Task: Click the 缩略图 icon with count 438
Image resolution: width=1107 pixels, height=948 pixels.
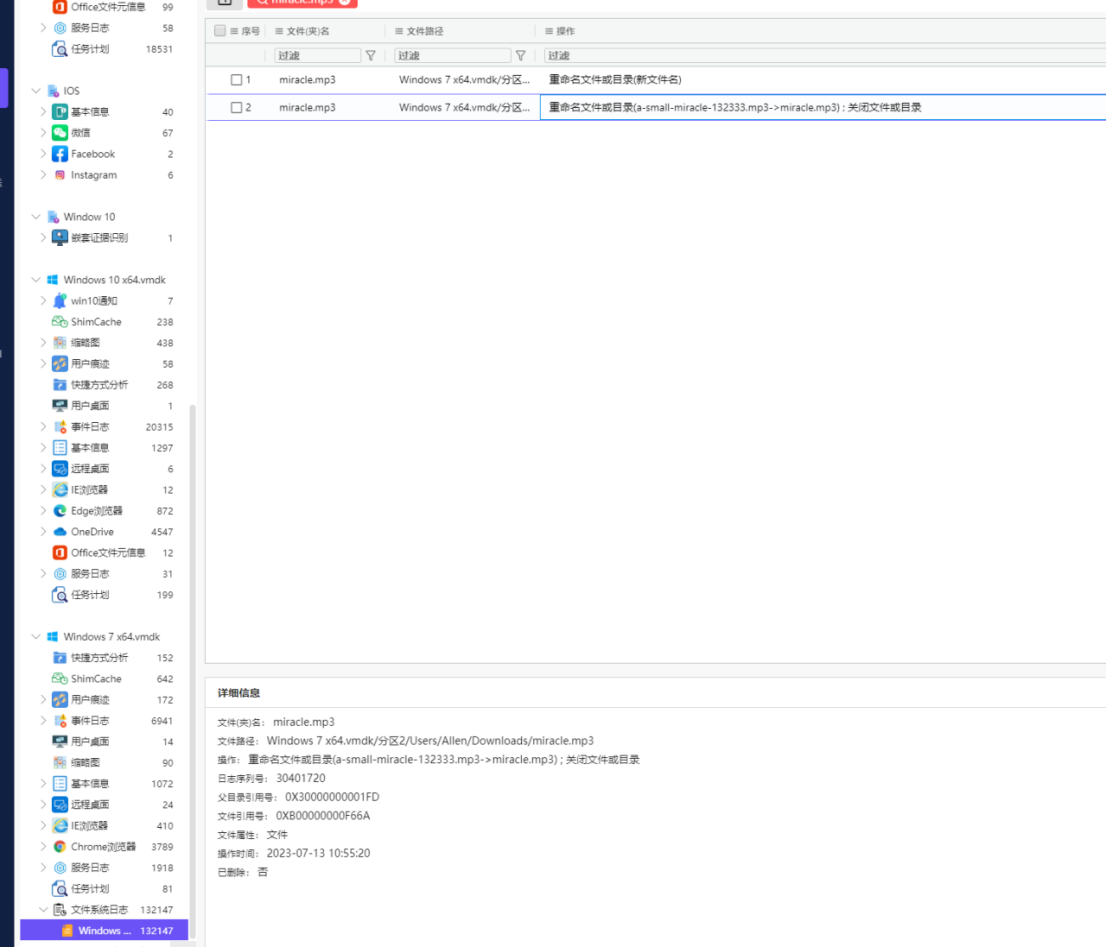Action: pyautogui.click(x=60, y=342)
